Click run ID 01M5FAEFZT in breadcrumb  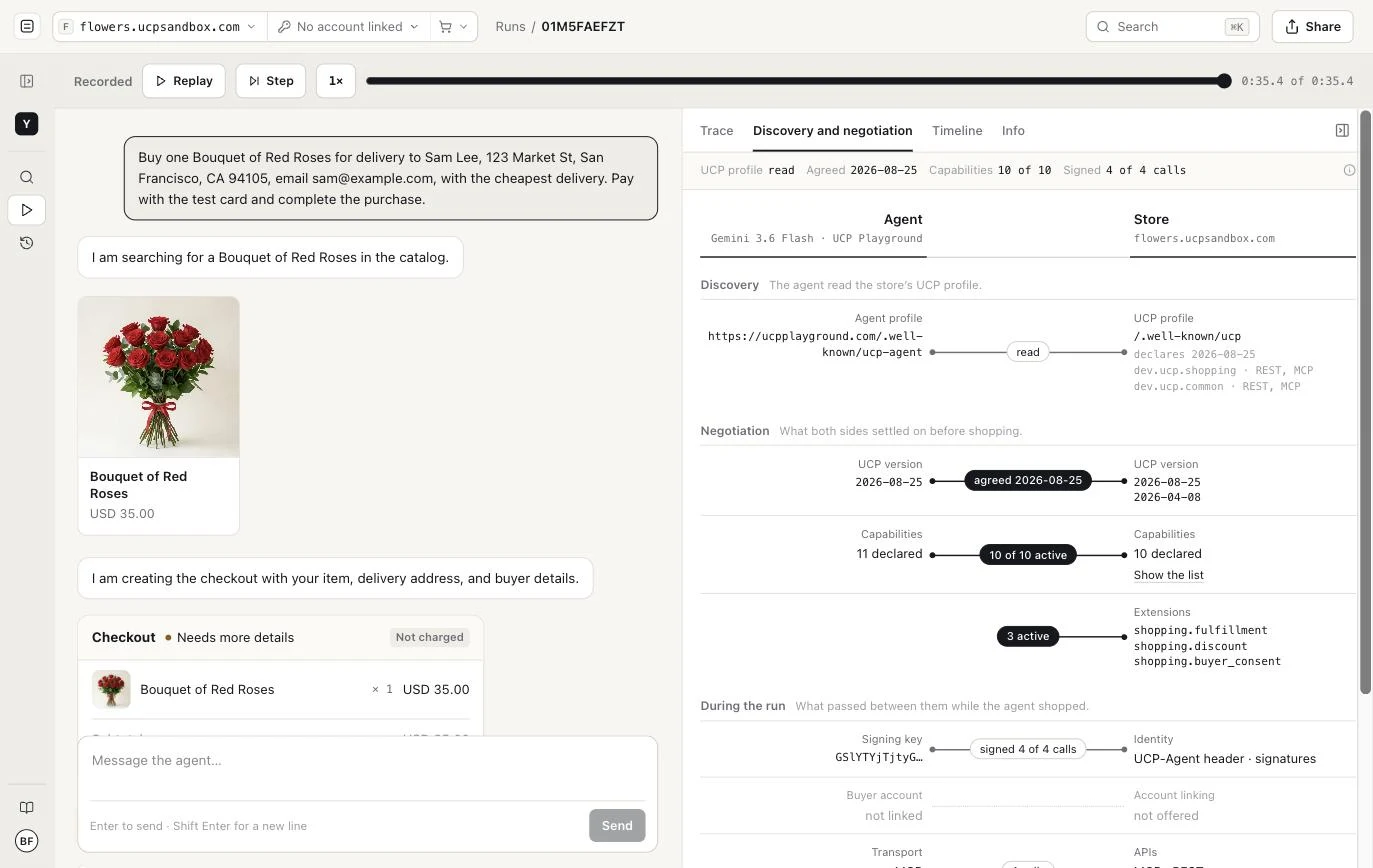(x=583, y=27)
